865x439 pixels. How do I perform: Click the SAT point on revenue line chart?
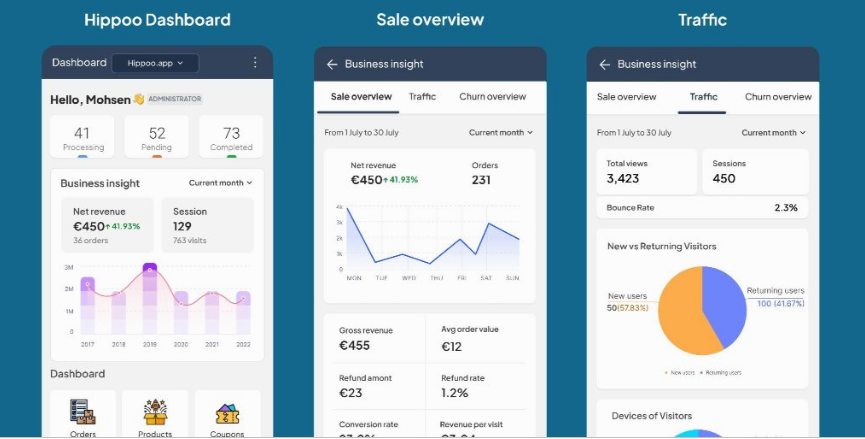pyautogui.click(x=488, y=223)
